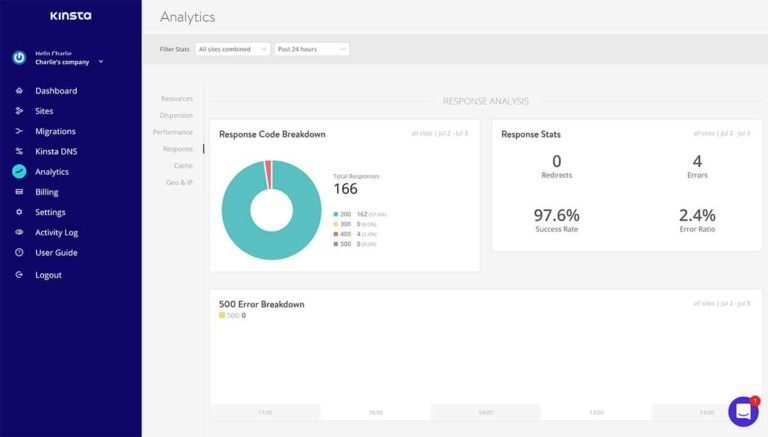Image resolution: width=768 pixels, height=437 pixels.
Task: Click the red 400 legend swatch
Action: pos(336,234)
